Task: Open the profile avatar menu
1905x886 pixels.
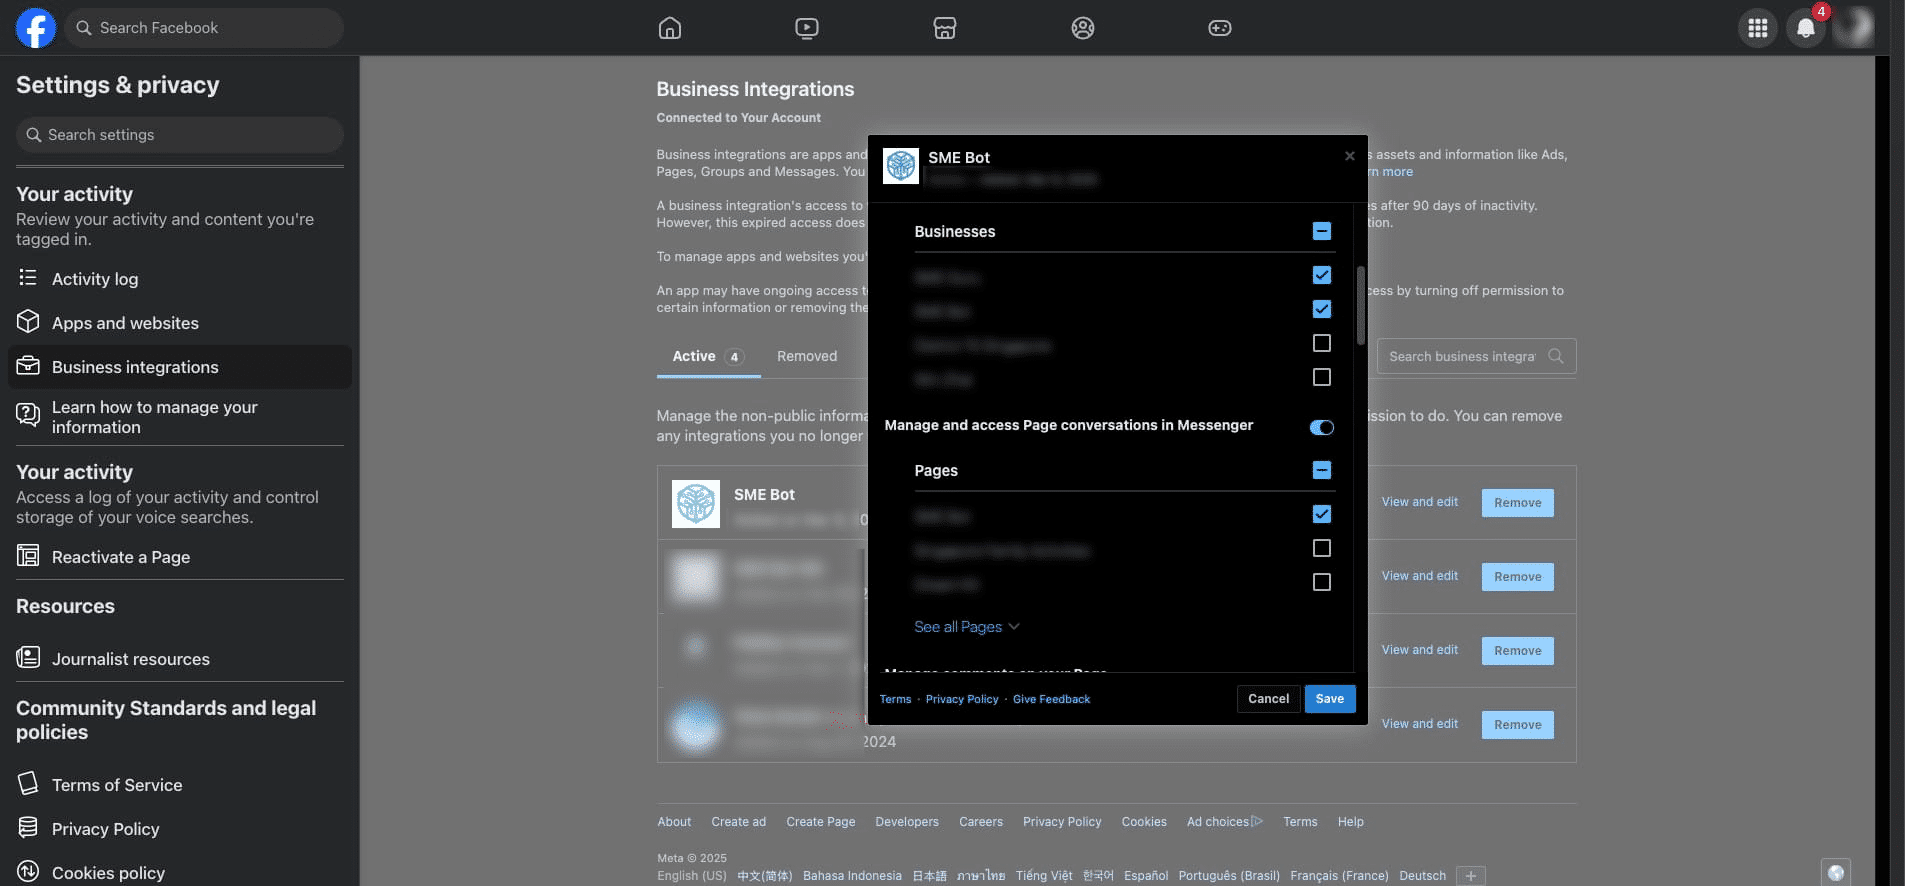Action: (1853, 28)
